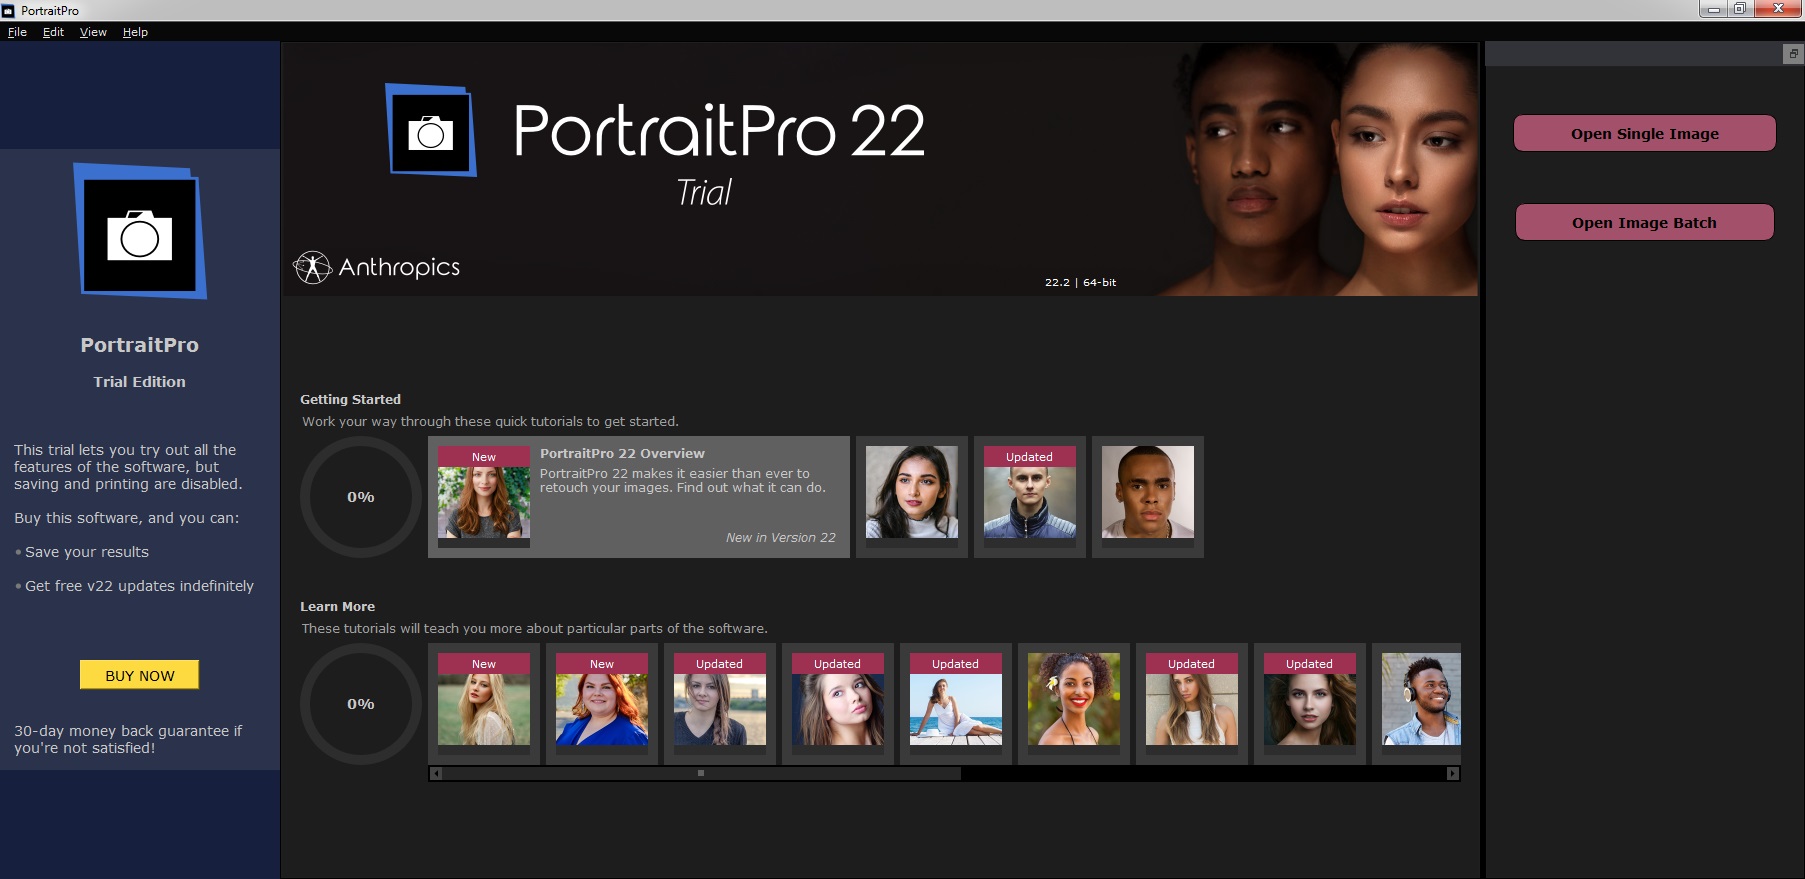The width and height of the screenshot is (1805, 879).
Task: Open Updated tutorial with dark-haired woman portrait
Action: [1310, 704]
